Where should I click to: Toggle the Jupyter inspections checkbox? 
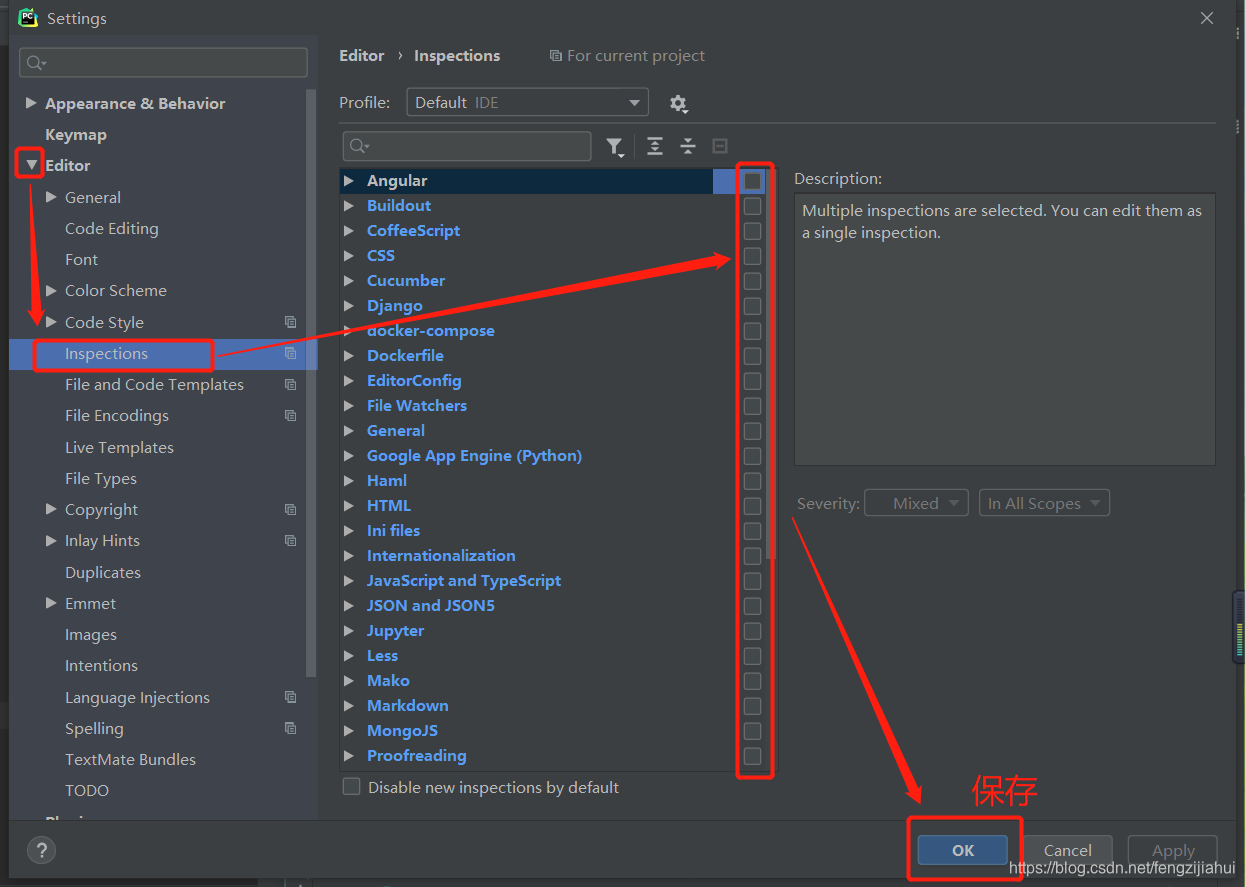[x=753, y=631]
